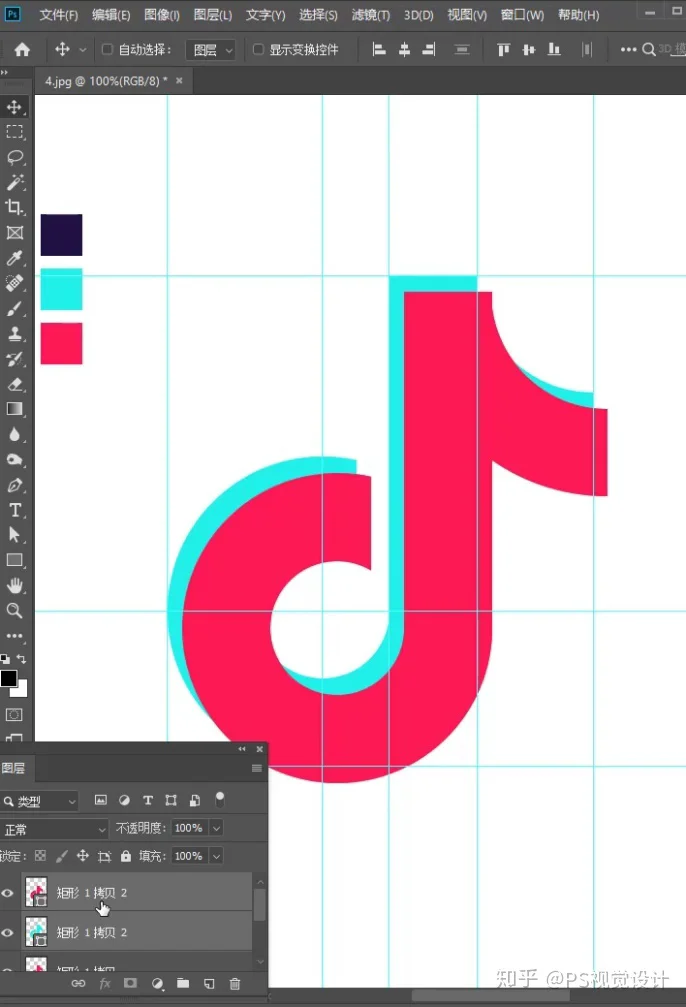Screen dimensions: 686x1007
Task: Select the Crop tool
Action: pos(14,207)
